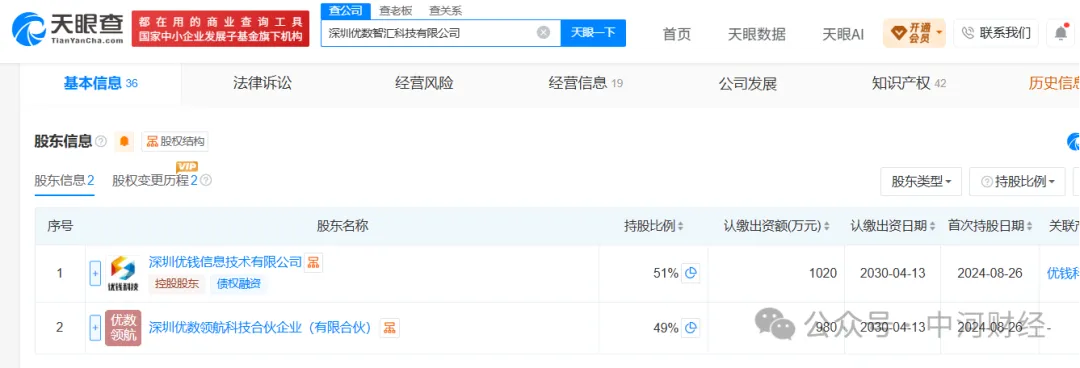Click the help icon beside 股东信息 title
1080x368 pixels.
coord(101,141)
